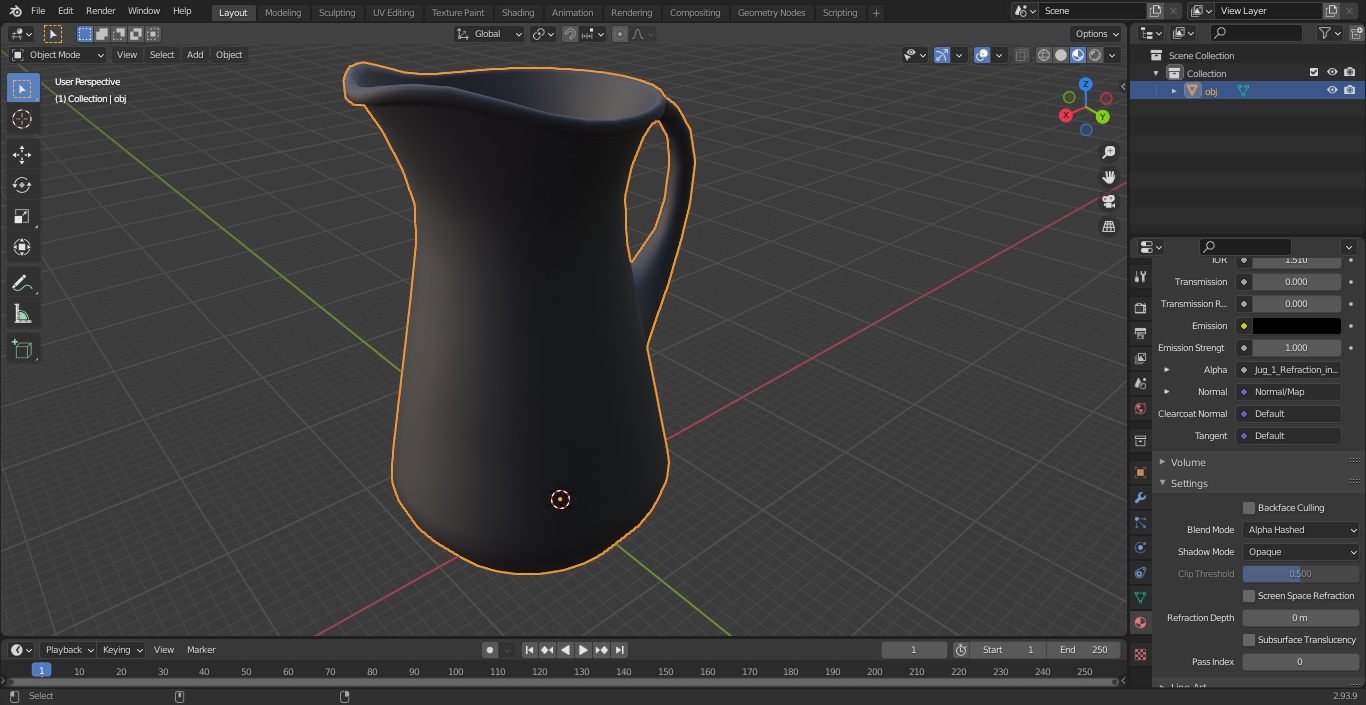Open the Playback dropdown in timeline
1366x705 pixels.
click(x=68, y=650)
